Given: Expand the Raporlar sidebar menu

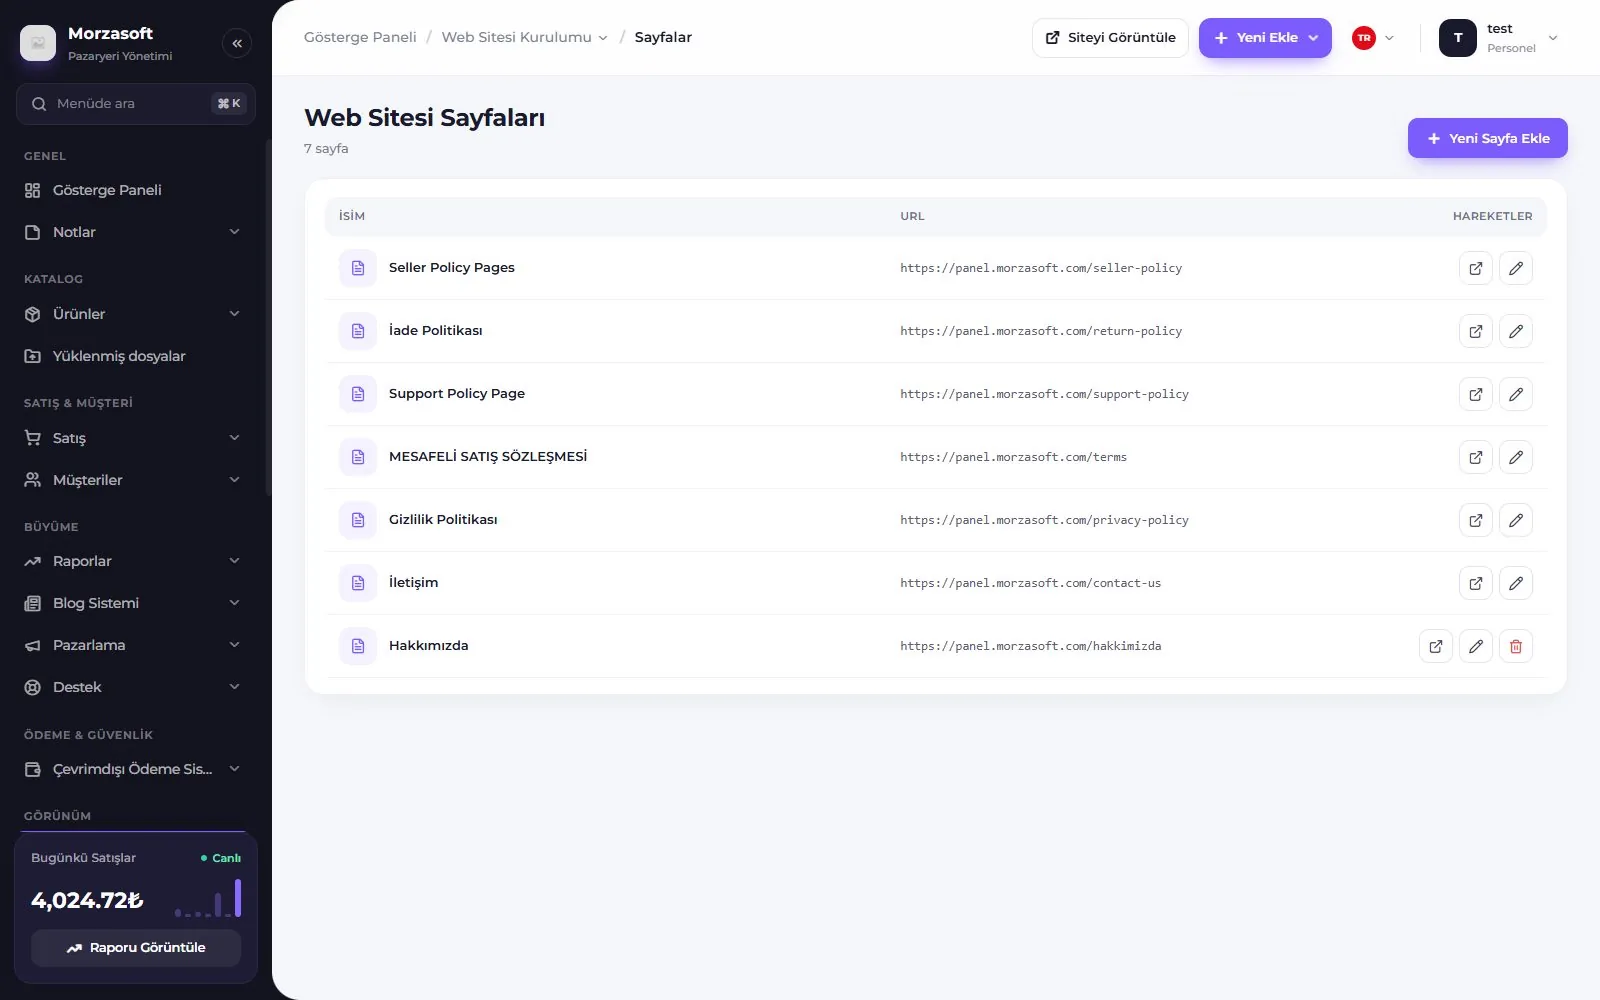Looking at the screenshot, I should click(x=134, y=561).
